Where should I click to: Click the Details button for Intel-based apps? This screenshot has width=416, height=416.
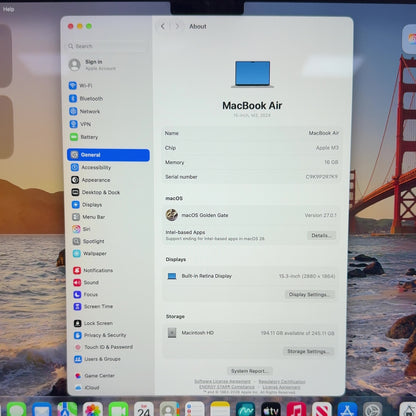(x=321, y=235)
